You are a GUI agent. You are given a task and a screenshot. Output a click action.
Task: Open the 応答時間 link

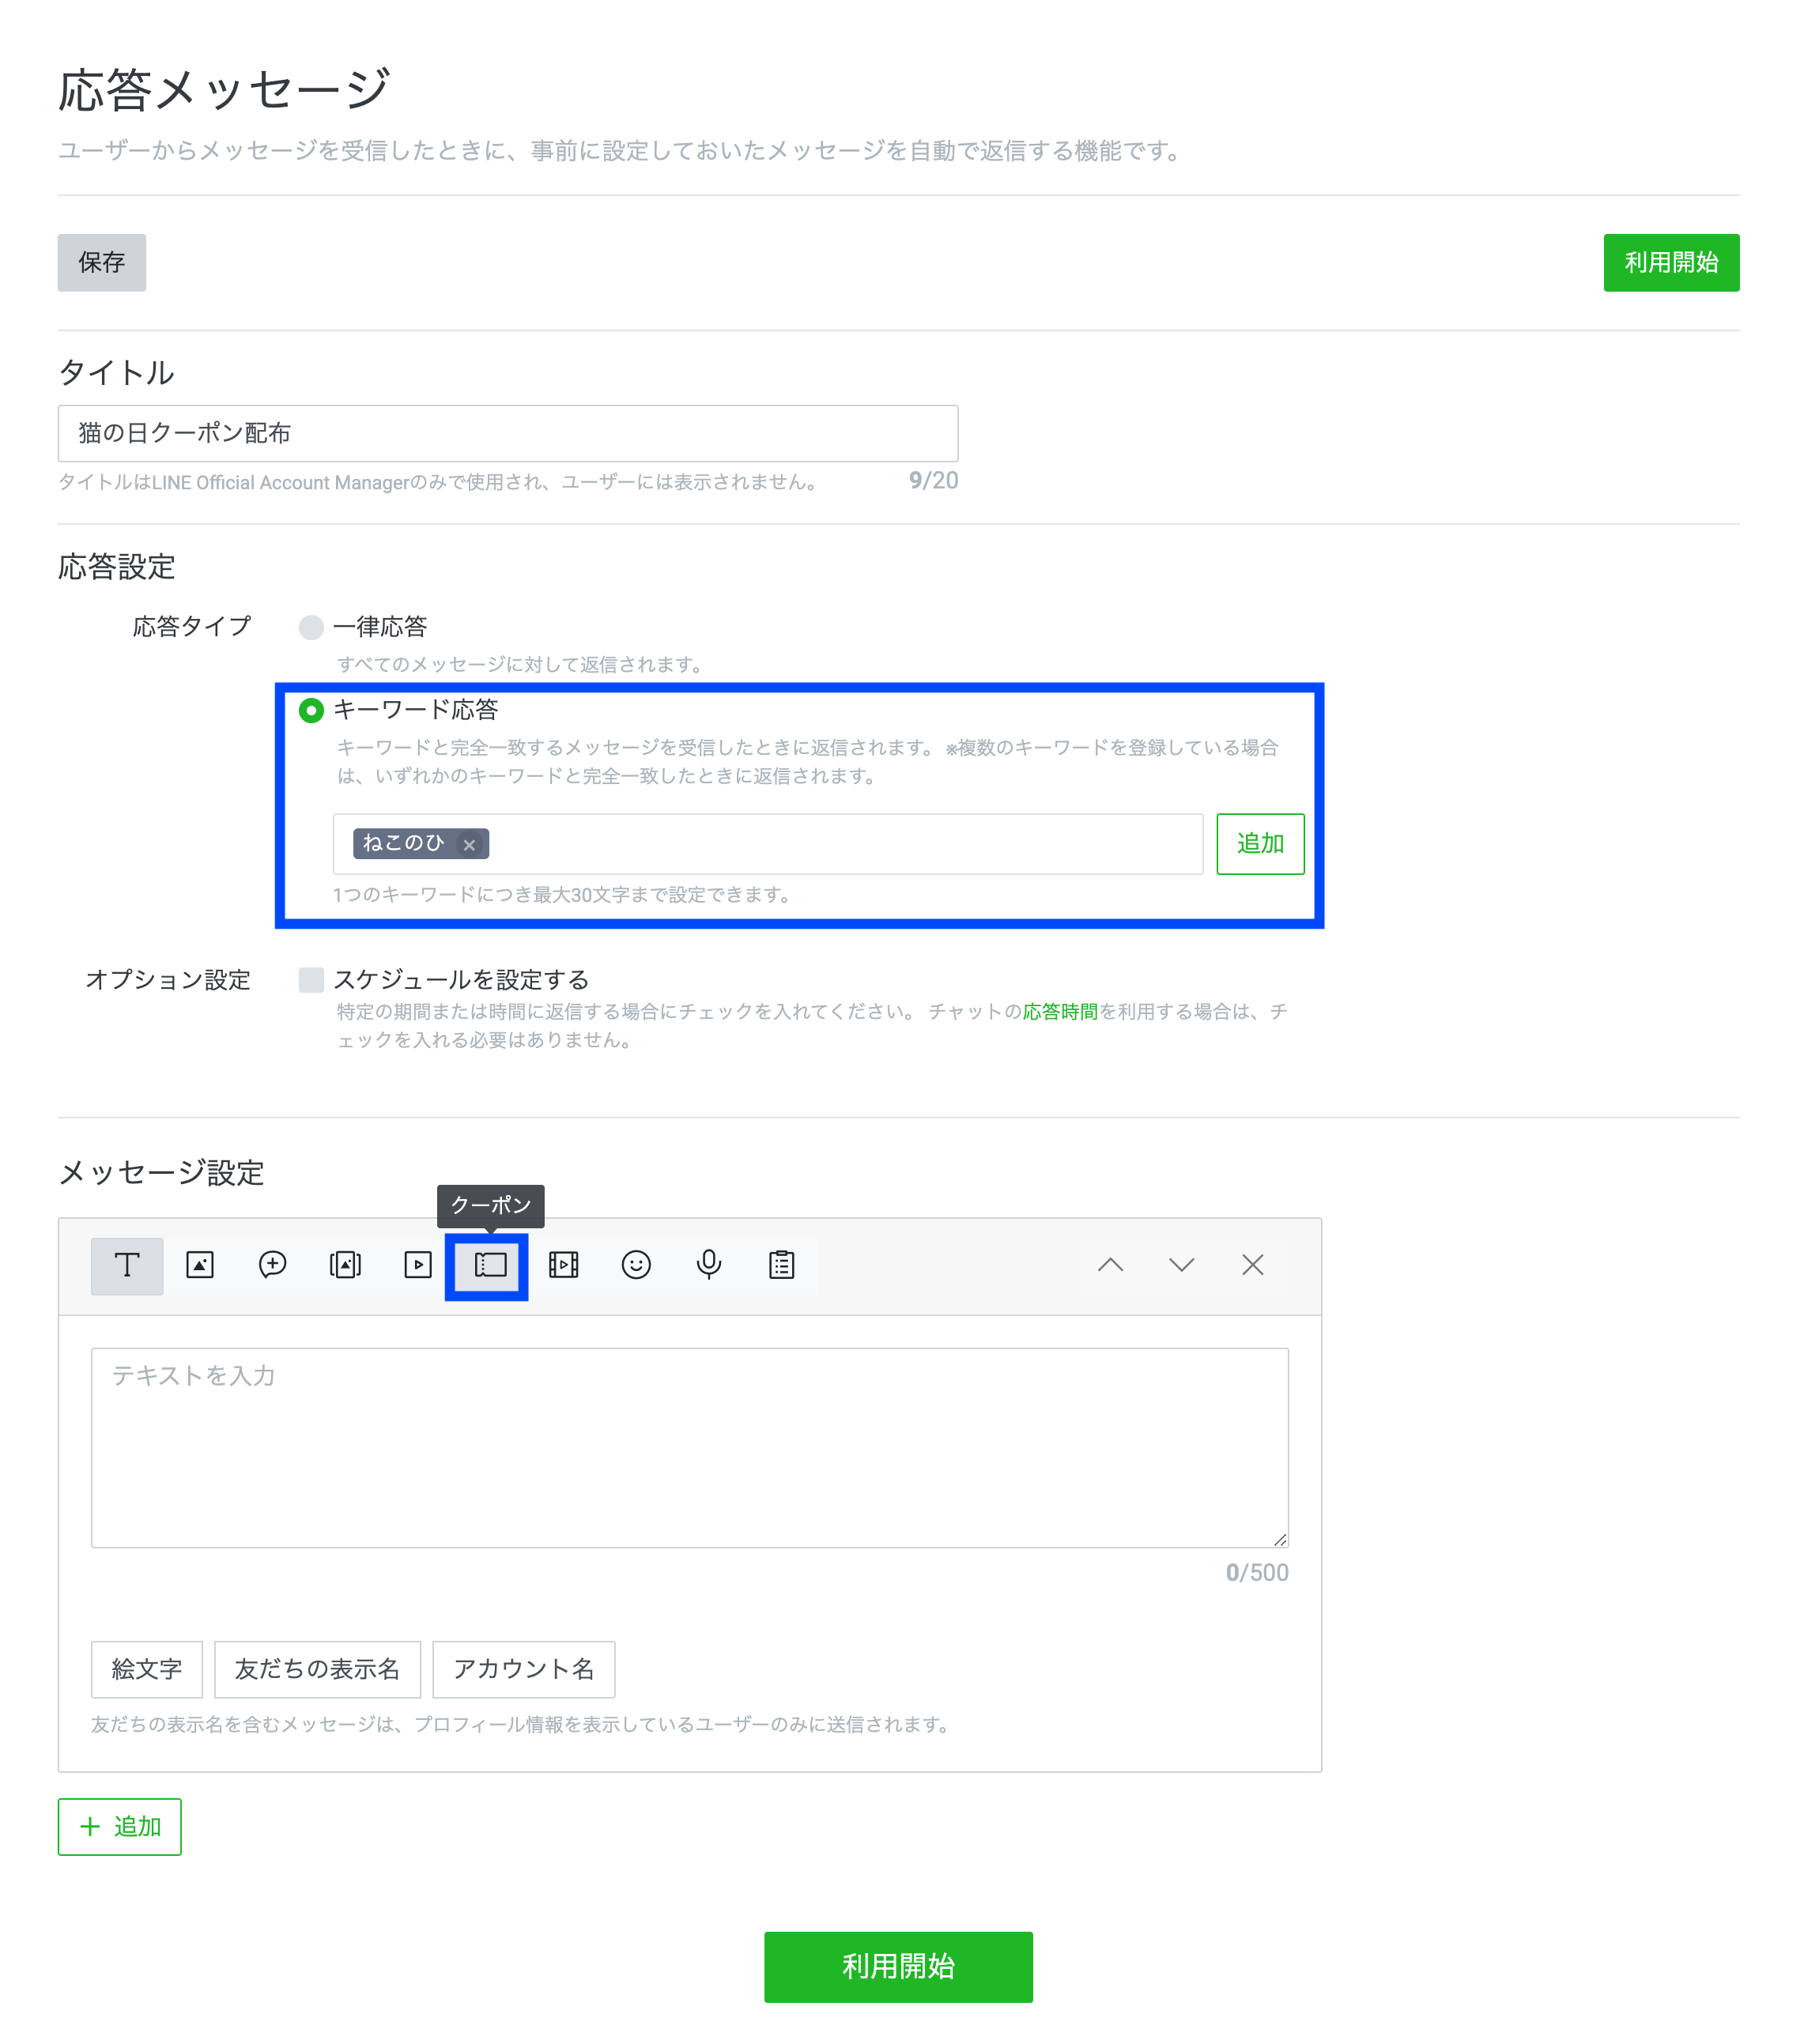coord(1060,1012)
